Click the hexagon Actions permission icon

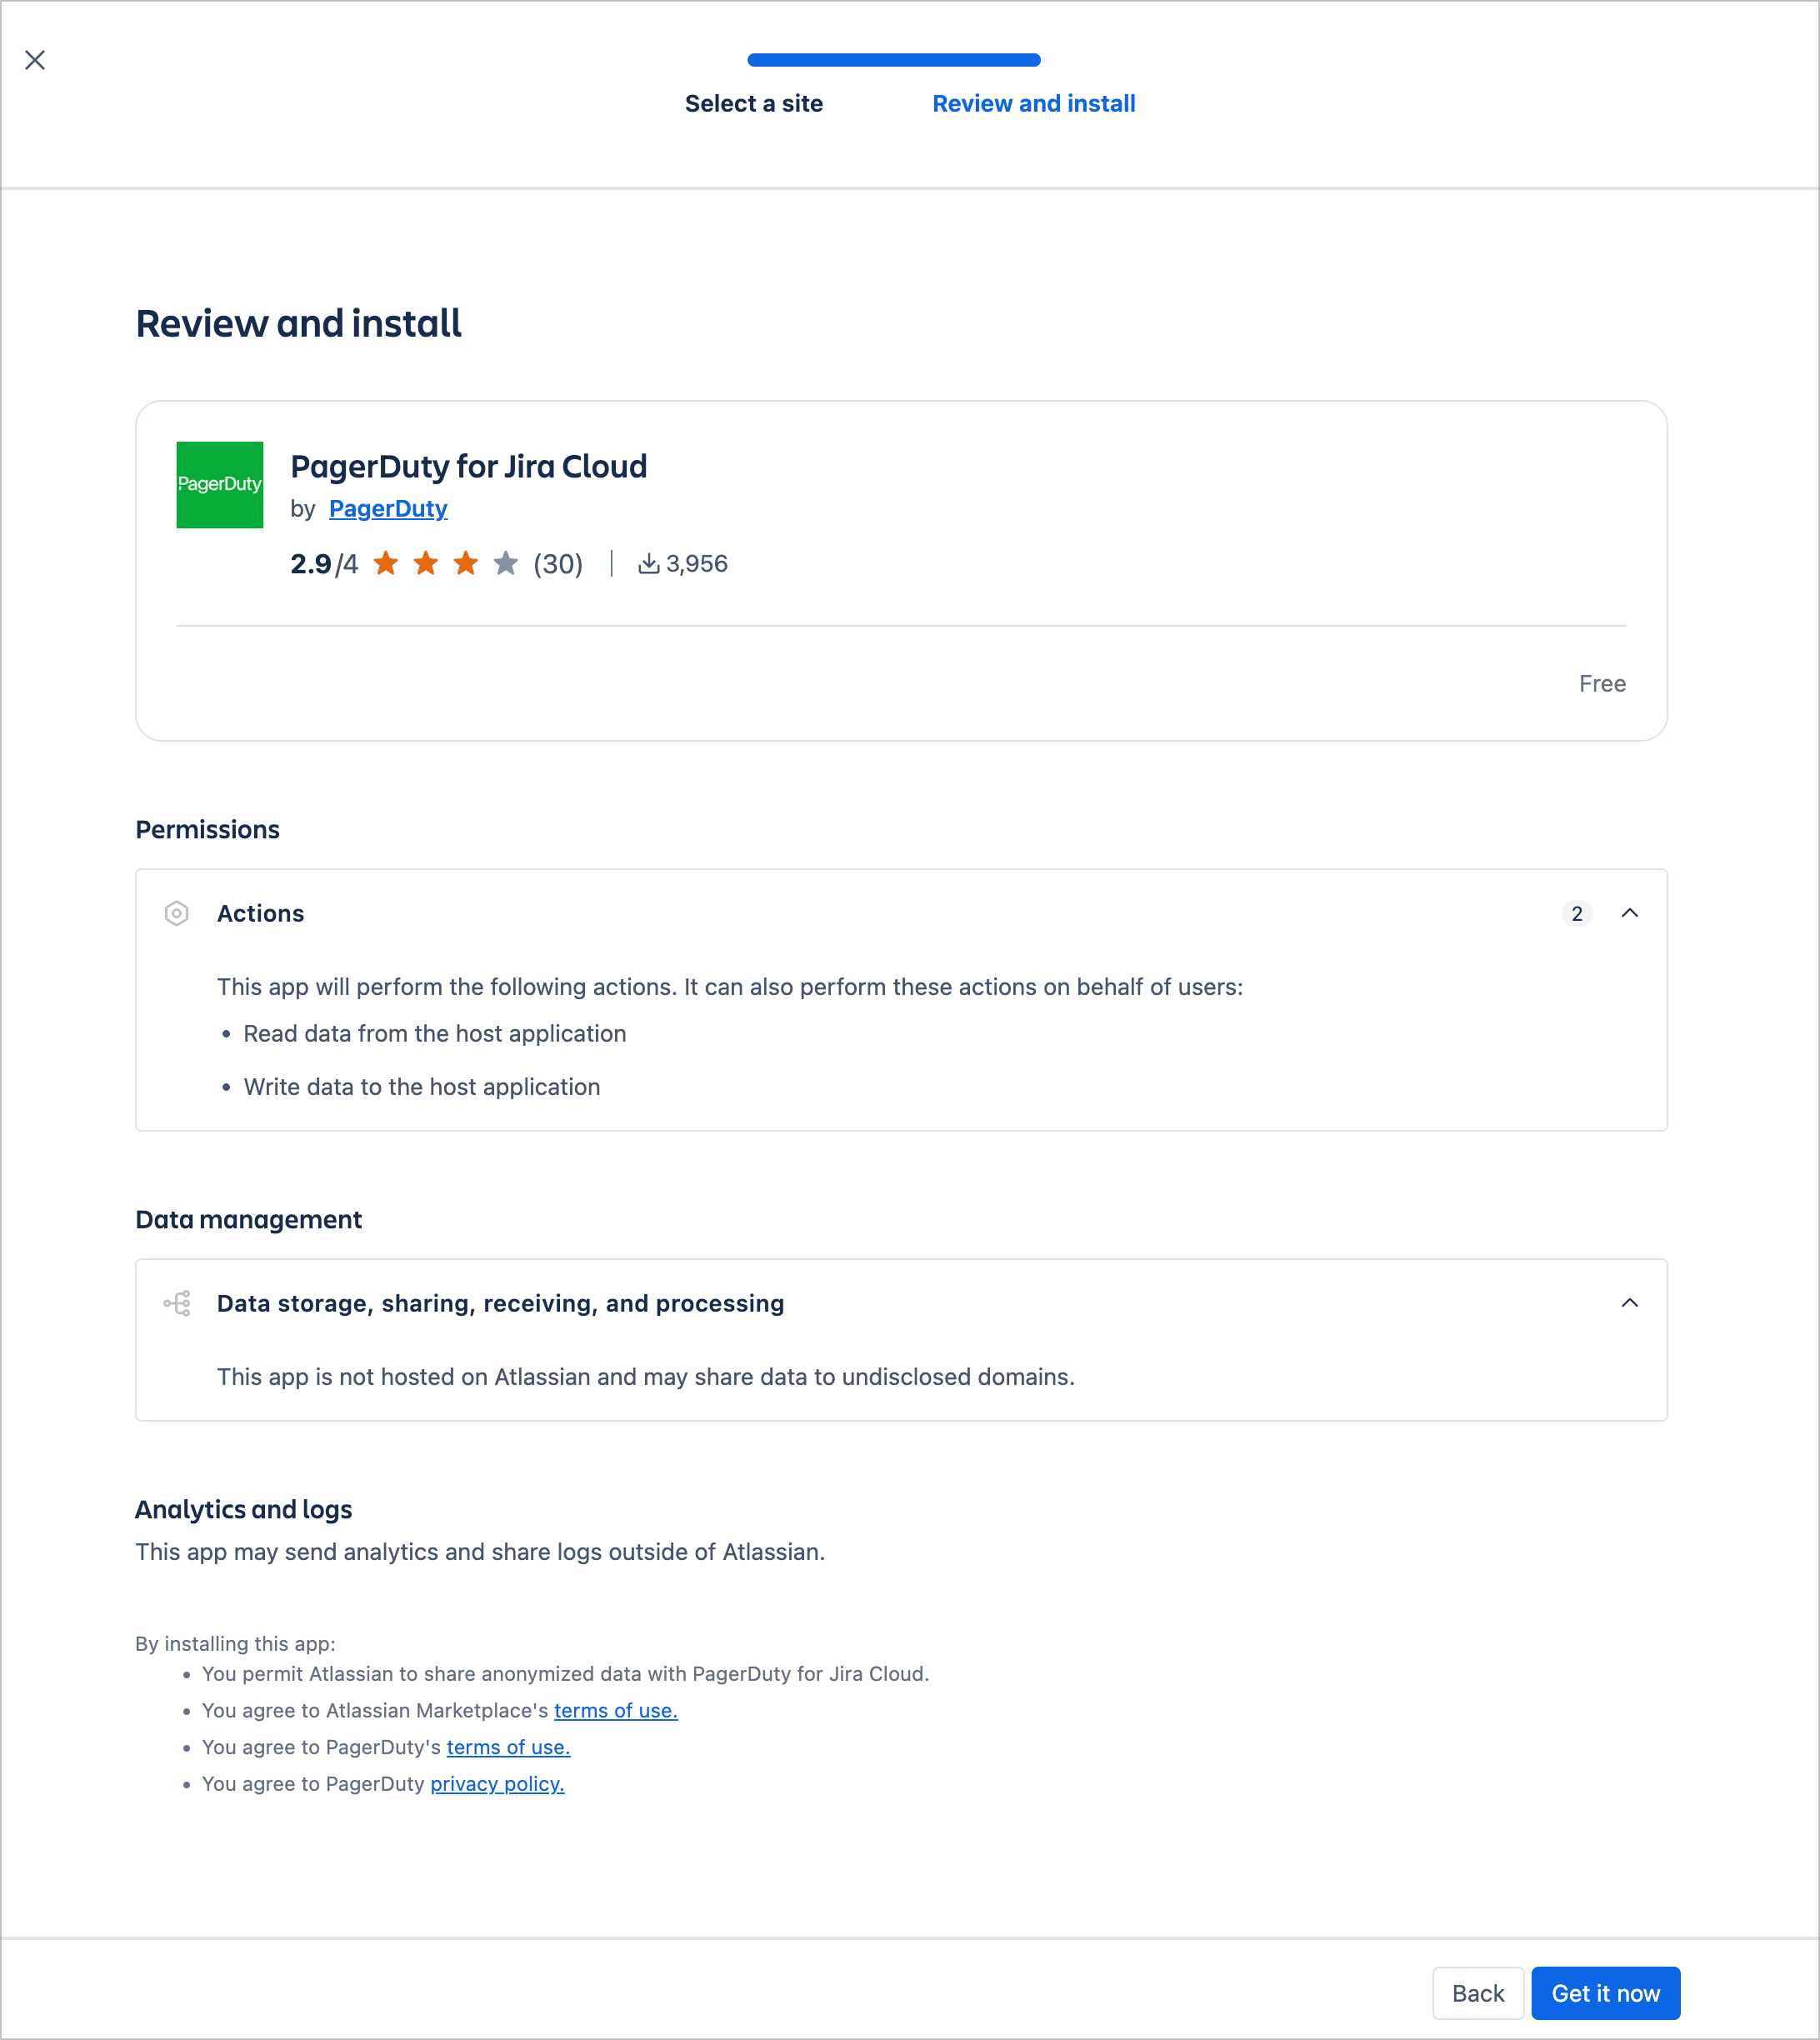click(x=176, y=913)
